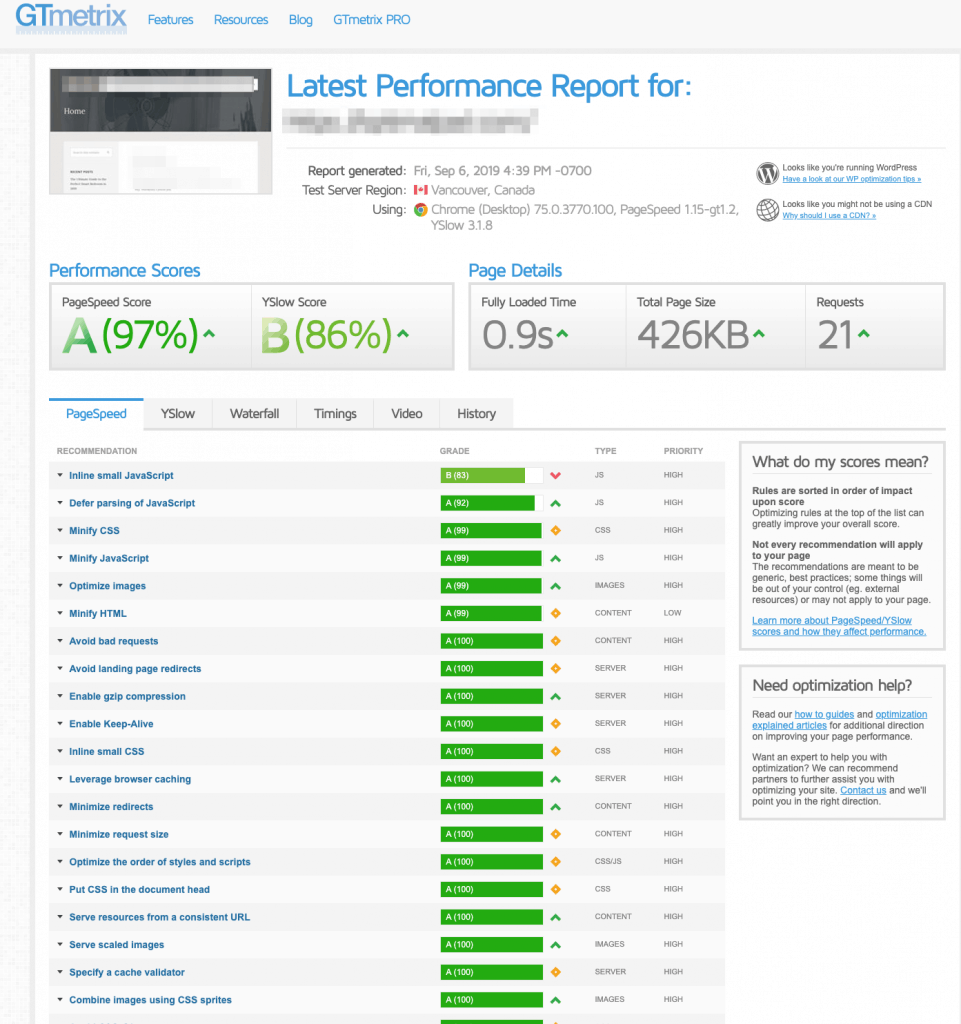The height and width of the screenshot is (1024, 961).
Task: Open the History tab
Action: tap(476, 414)
